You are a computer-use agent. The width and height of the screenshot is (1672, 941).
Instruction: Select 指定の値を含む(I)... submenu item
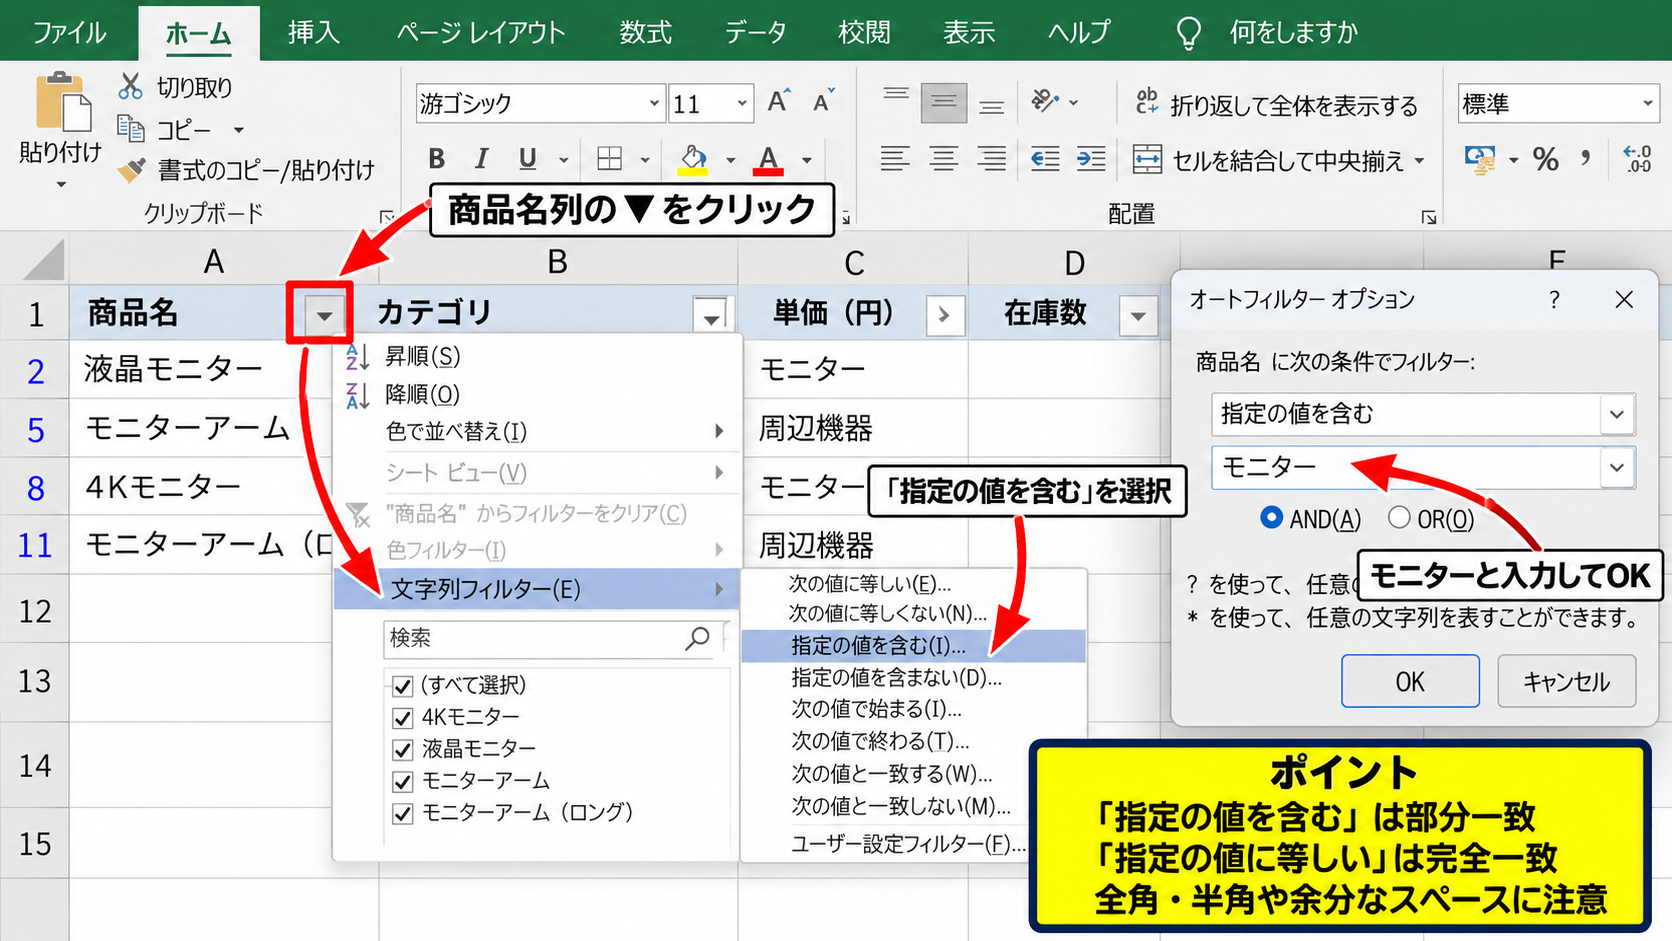tap(913, 646)
